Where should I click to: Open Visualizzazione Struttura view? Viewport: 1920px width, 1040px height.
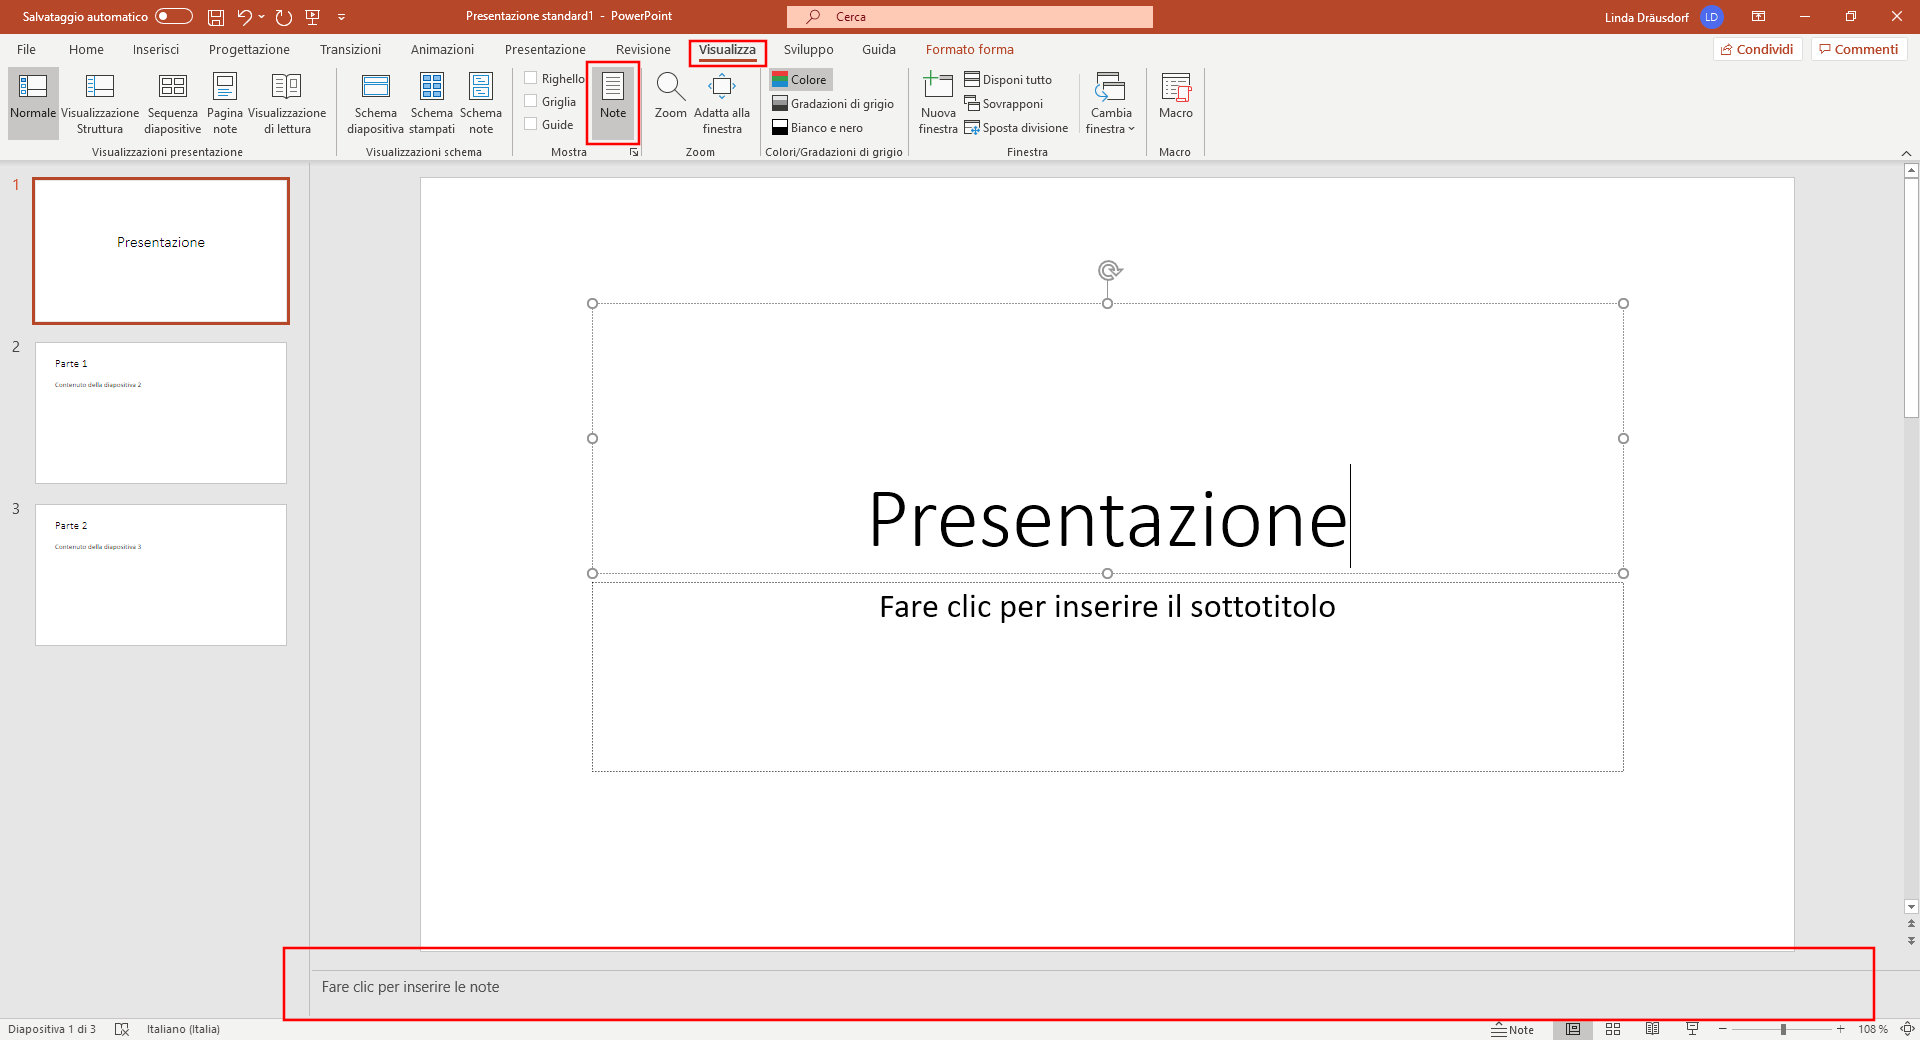(100, 102)
